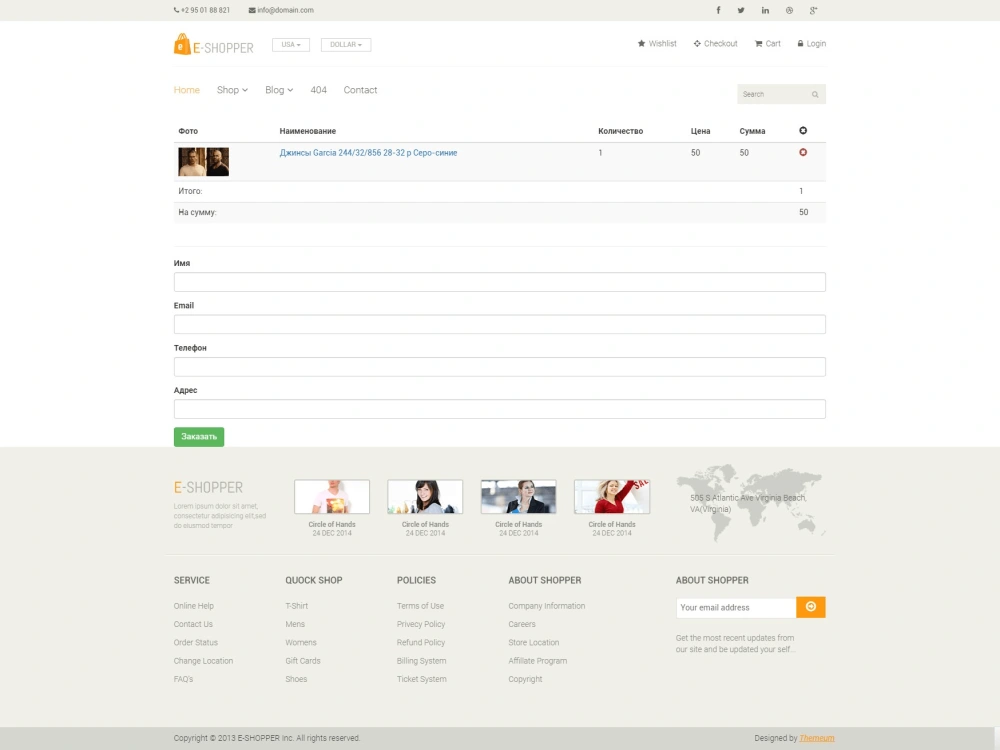
Task: Open the Facebook page via its icon
Action: 718,9
